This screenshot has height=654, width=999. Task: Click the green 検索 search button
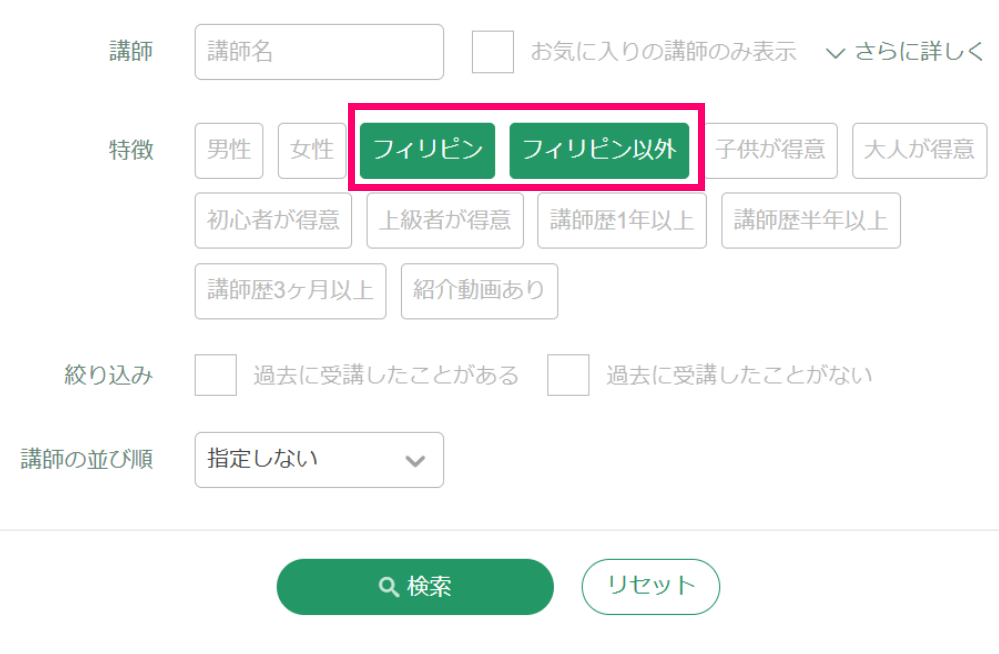pyautogui.click(x=415, y=587)
